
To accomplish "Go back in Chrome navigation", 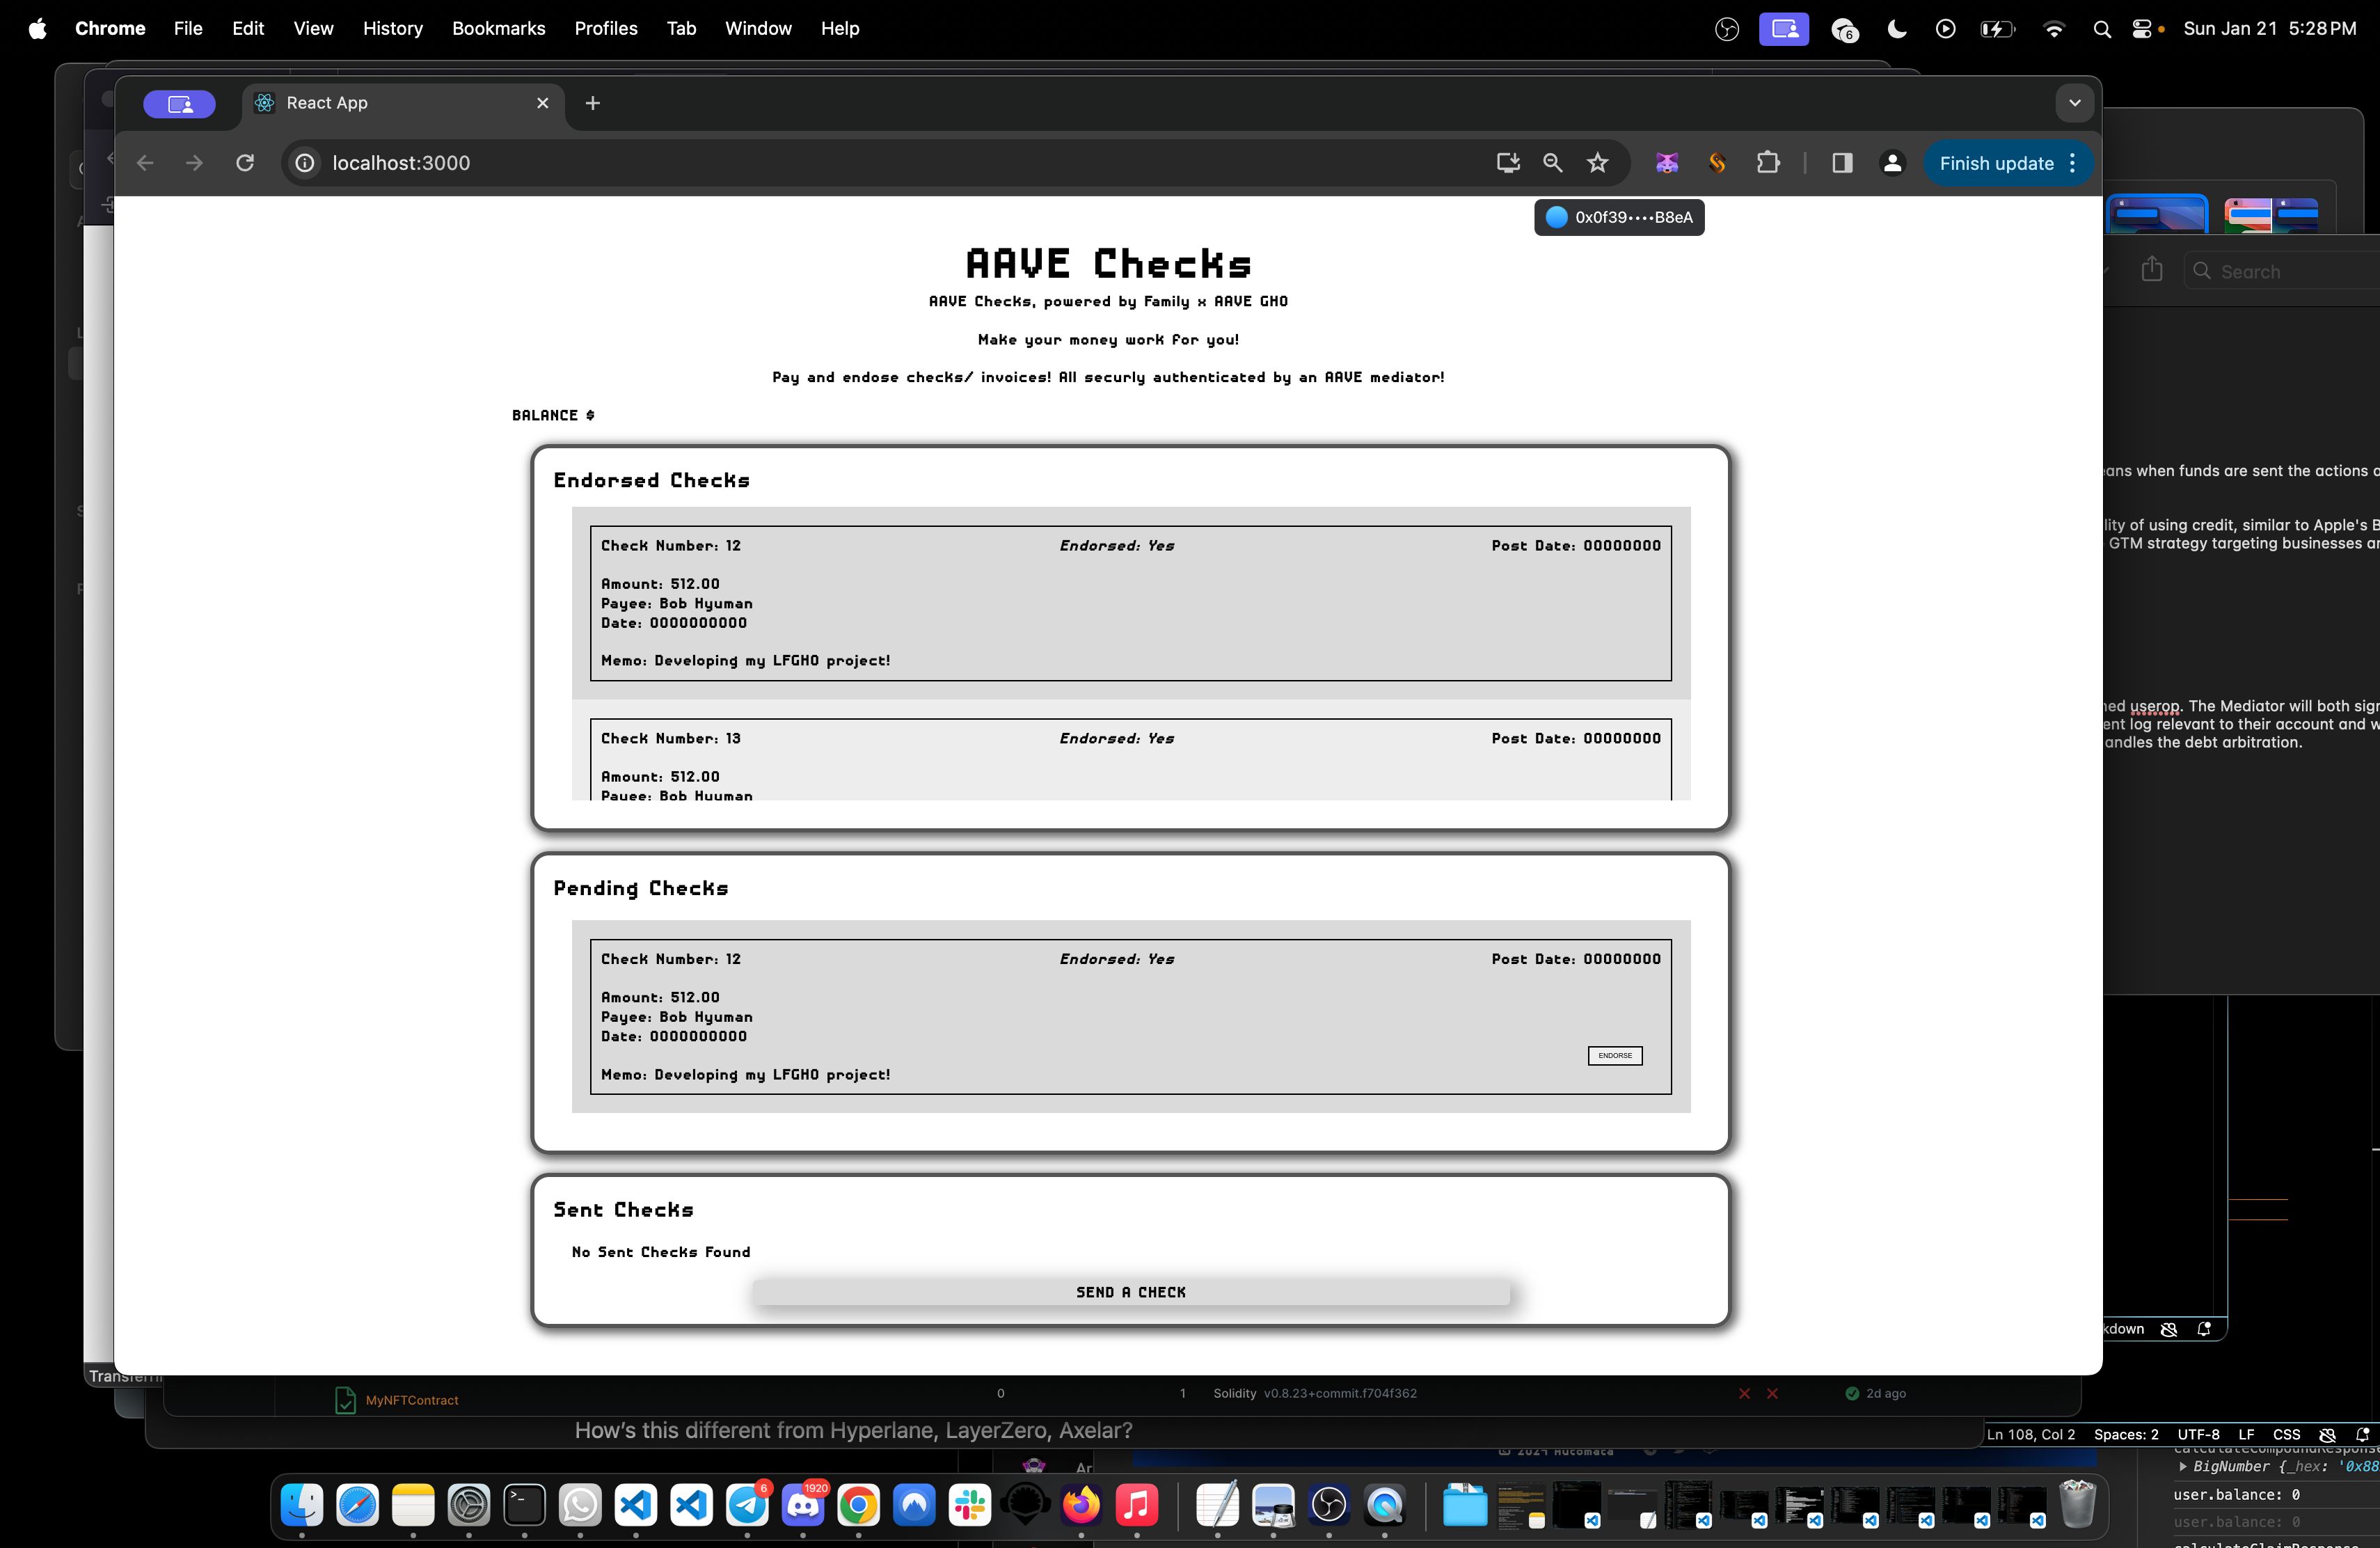I will 145,163.
